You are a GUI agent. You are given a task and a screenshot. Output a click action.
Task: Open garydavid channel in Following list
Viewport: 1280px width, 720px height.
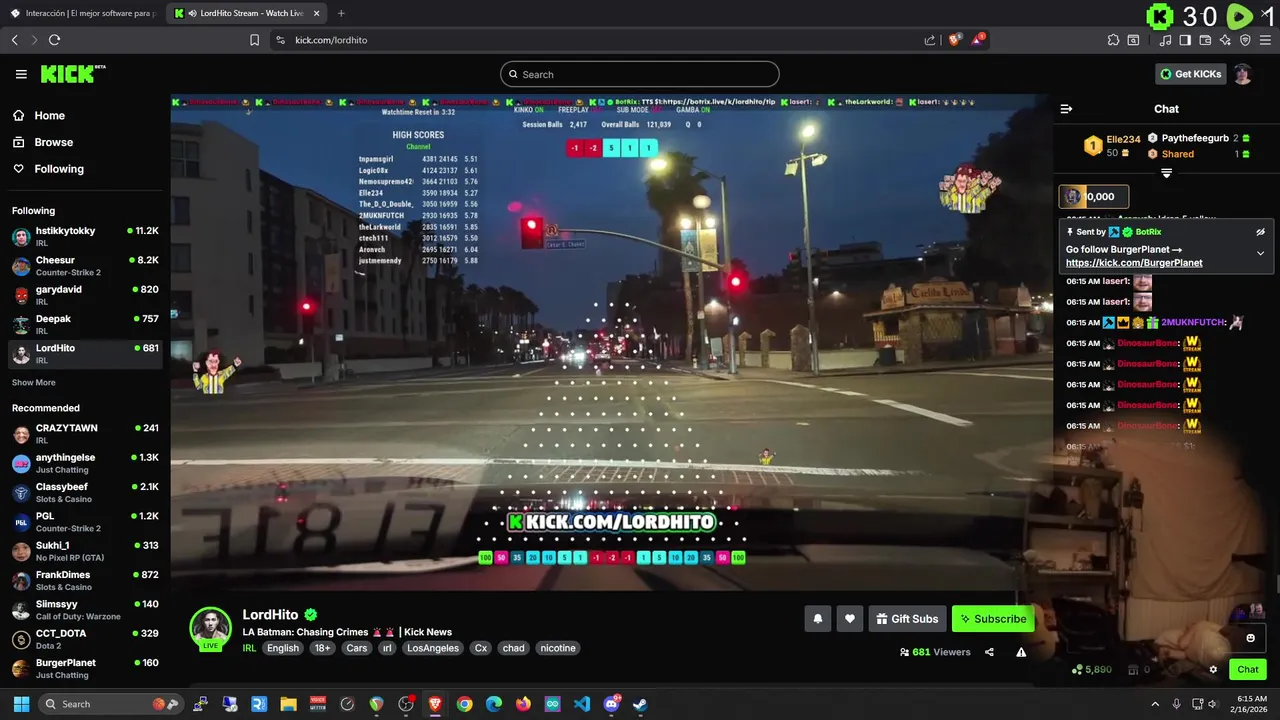coord(85,295)
